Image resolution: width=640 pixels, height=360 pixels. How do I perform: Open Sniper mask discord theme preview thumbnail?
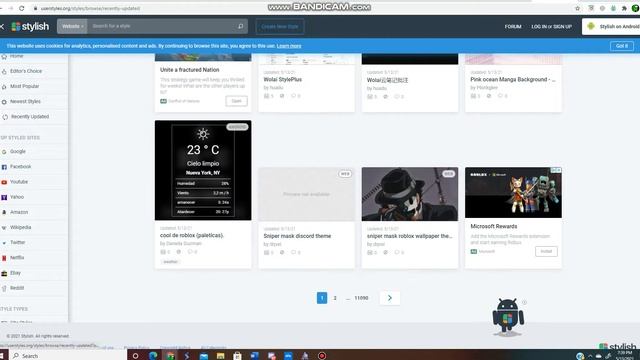(x=306, y=194)
